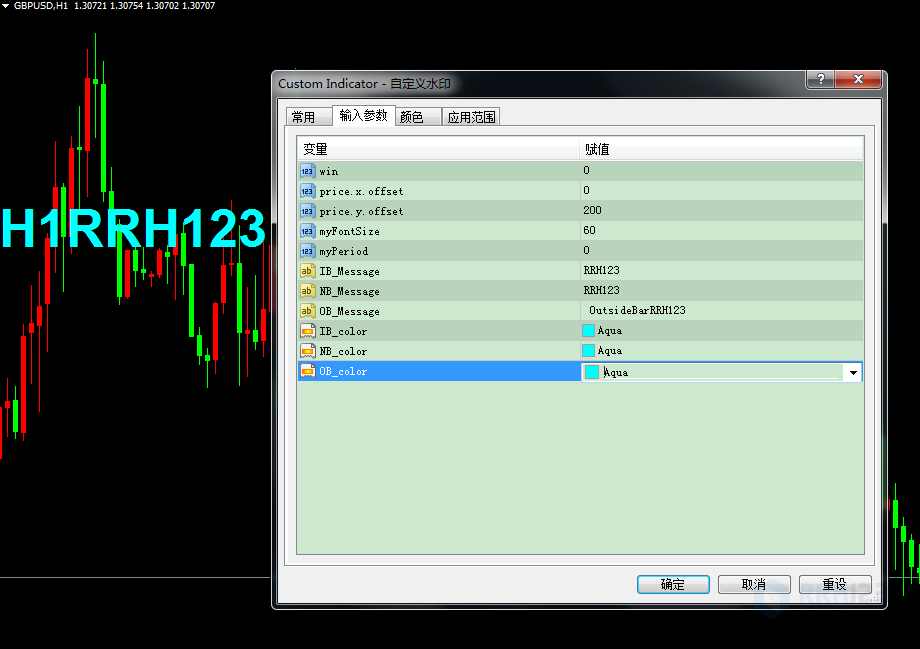Click the color icon beside IB_color
This screenshot has height=649, width=920.
(x=307, y=331)
